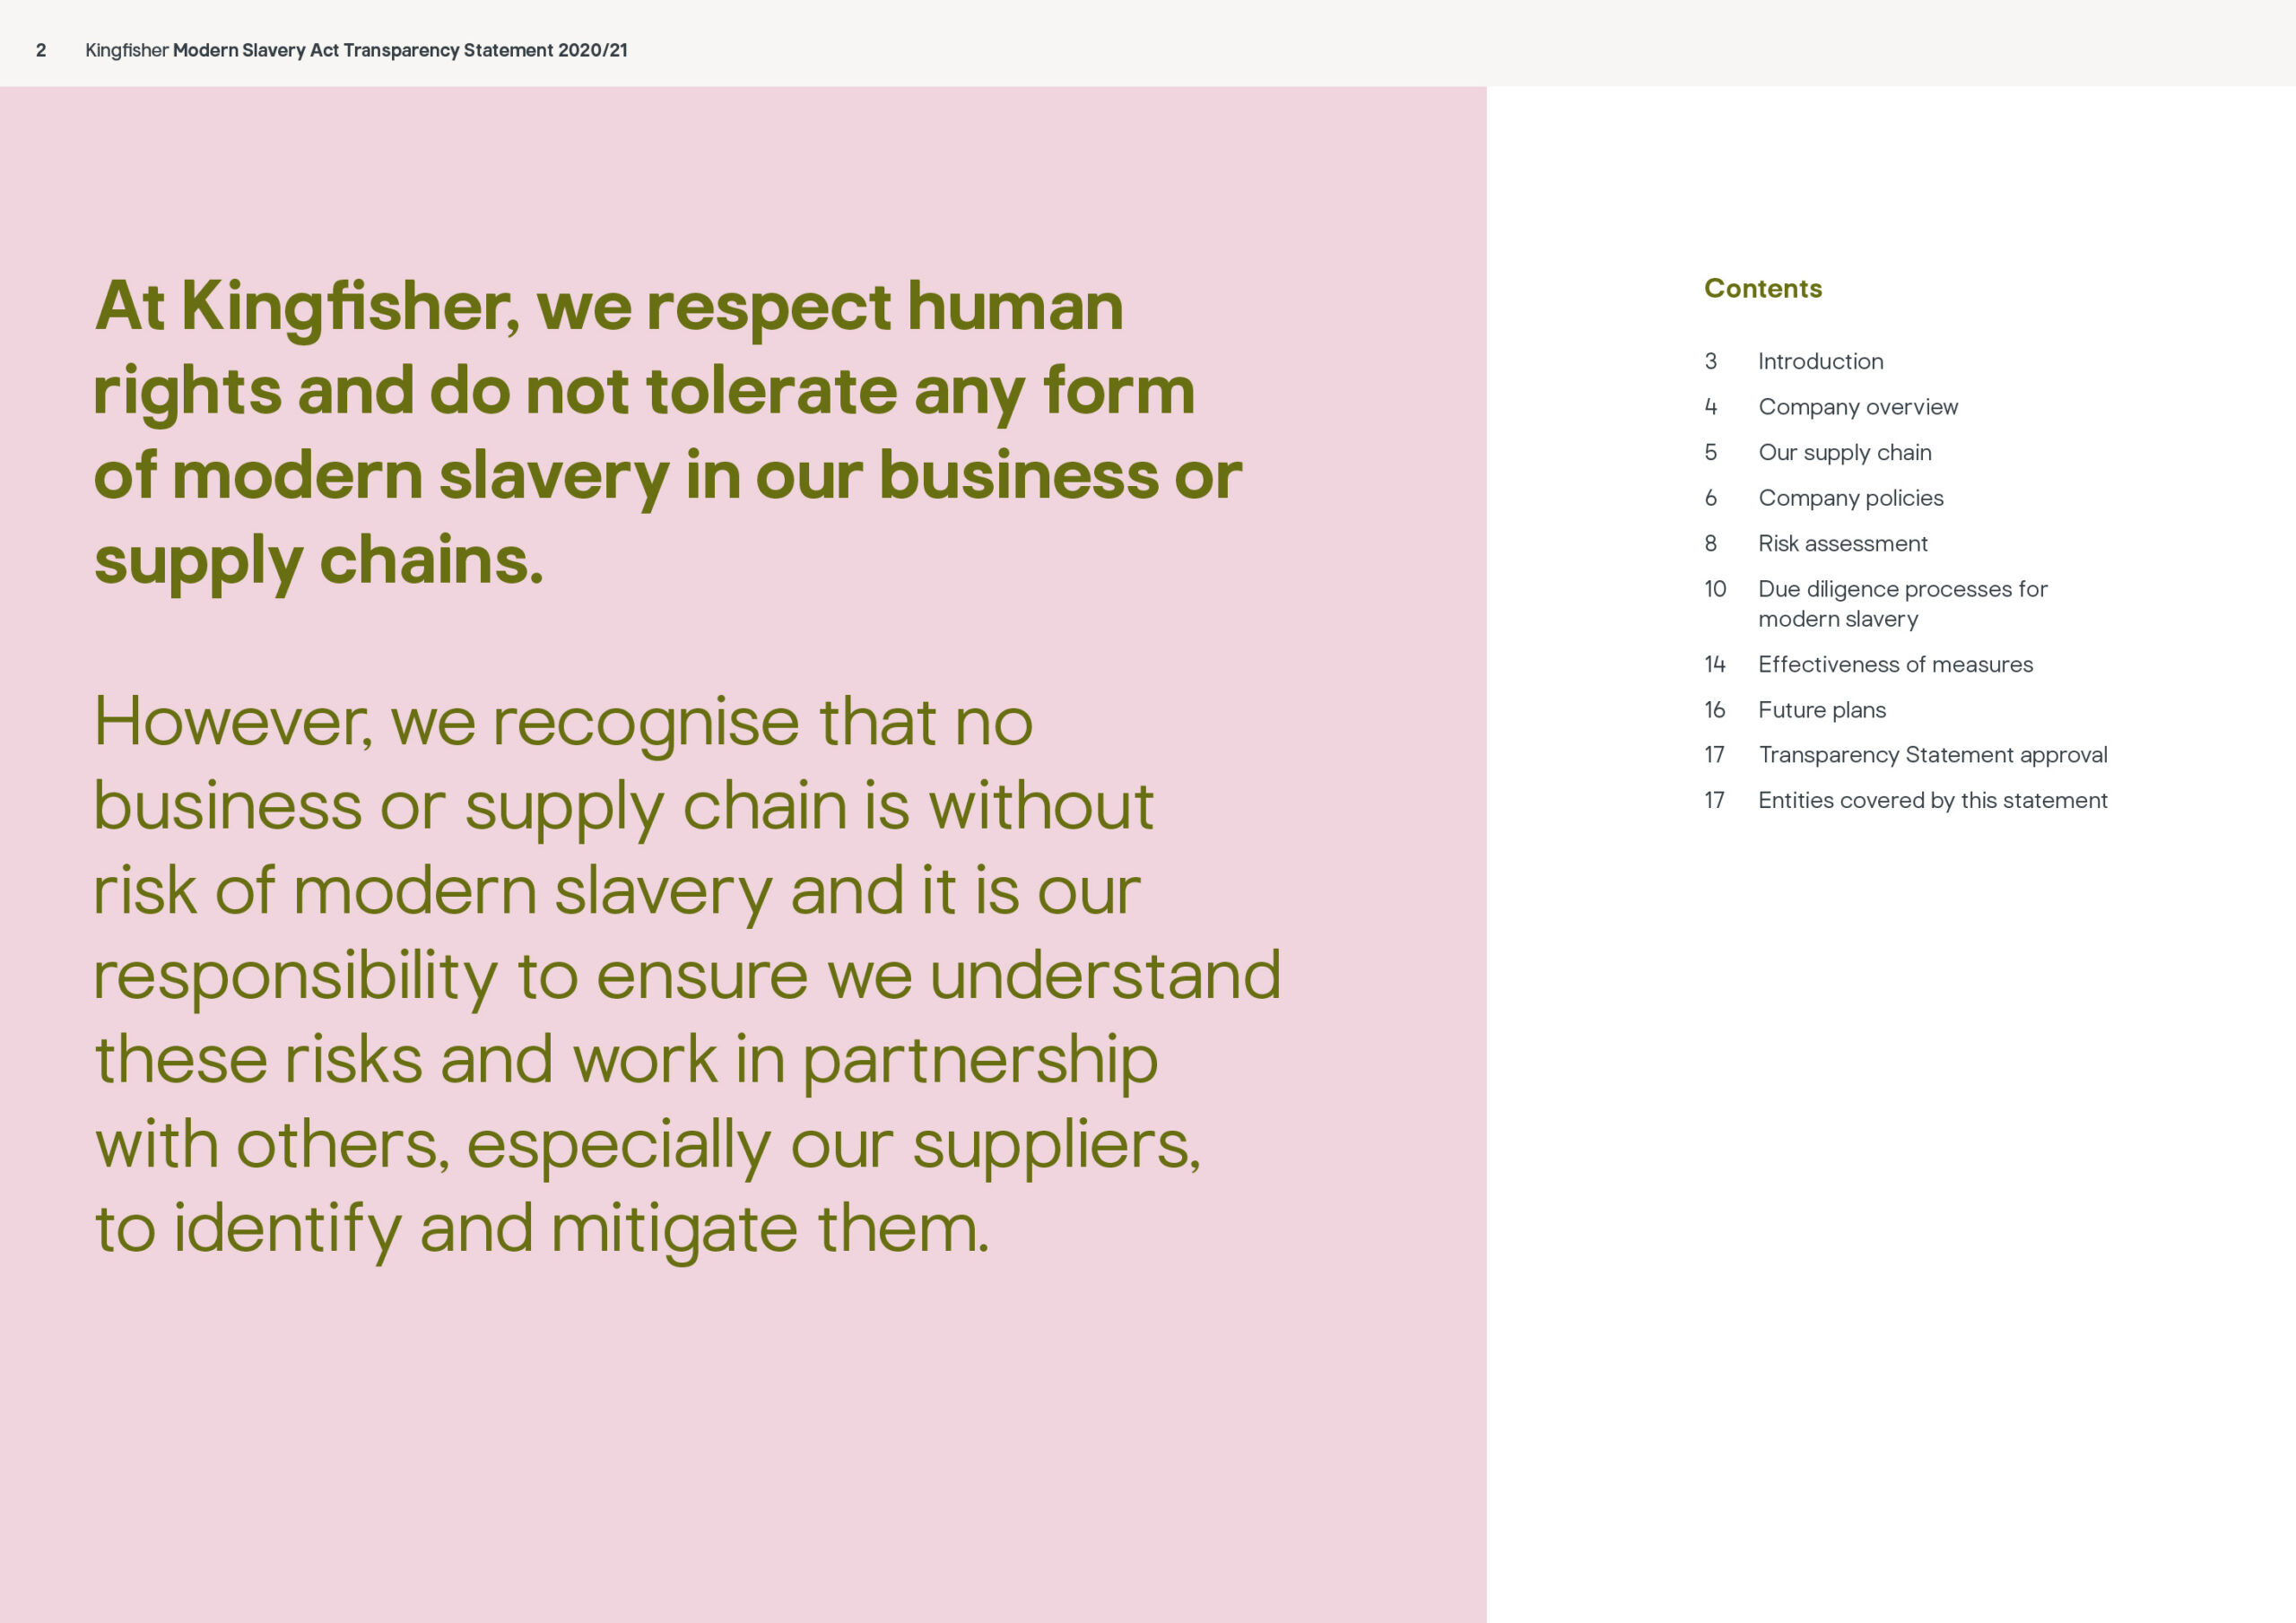
Task: Click page number 3 beside Introduction
Action: tap(1711, 361)
